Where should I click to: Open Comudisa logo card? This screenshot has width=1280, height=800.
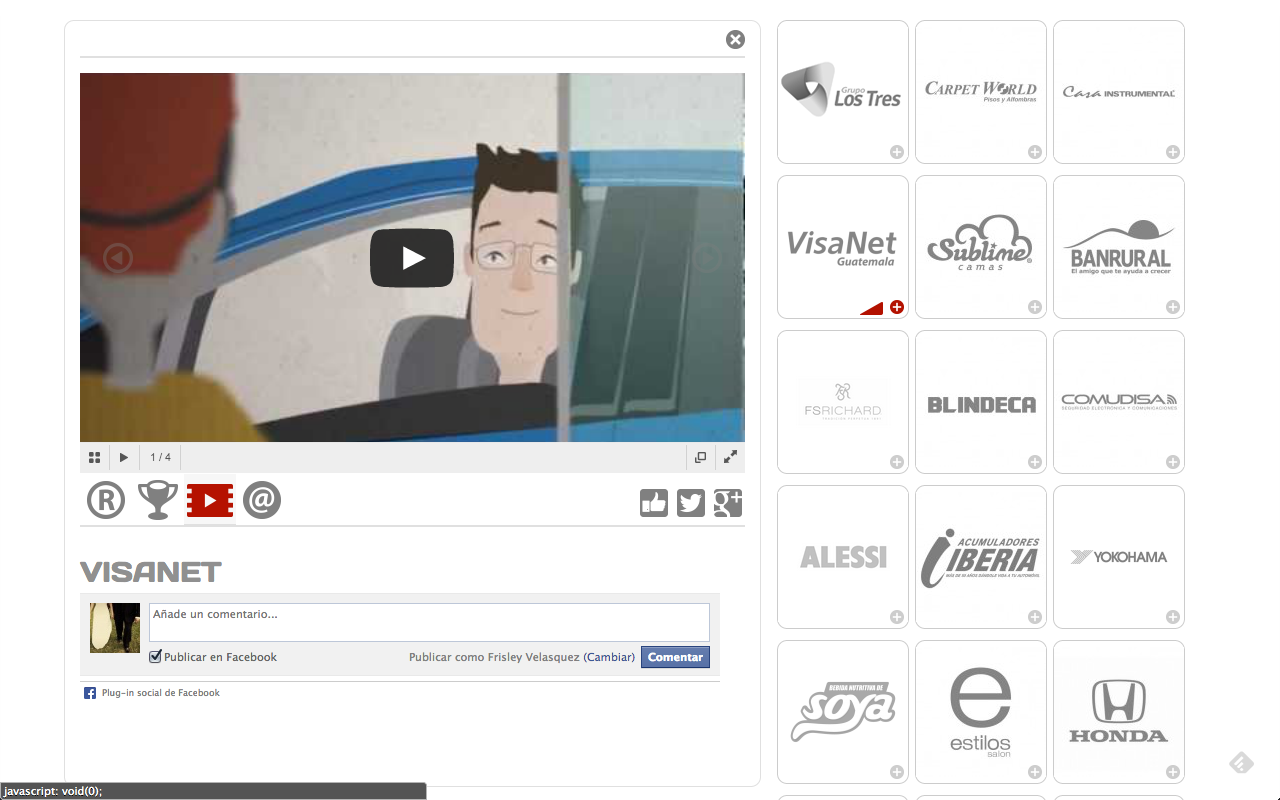1119,402
